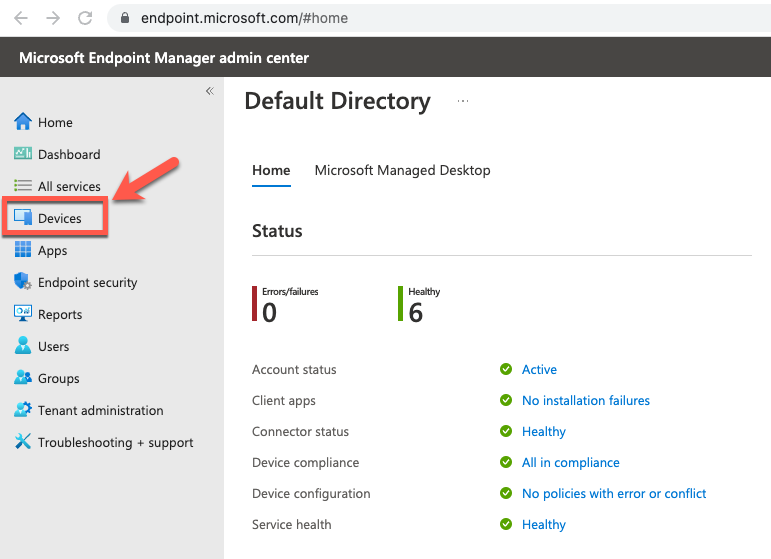Click the Active account status link
771x559 pixels.
[539, 369]
